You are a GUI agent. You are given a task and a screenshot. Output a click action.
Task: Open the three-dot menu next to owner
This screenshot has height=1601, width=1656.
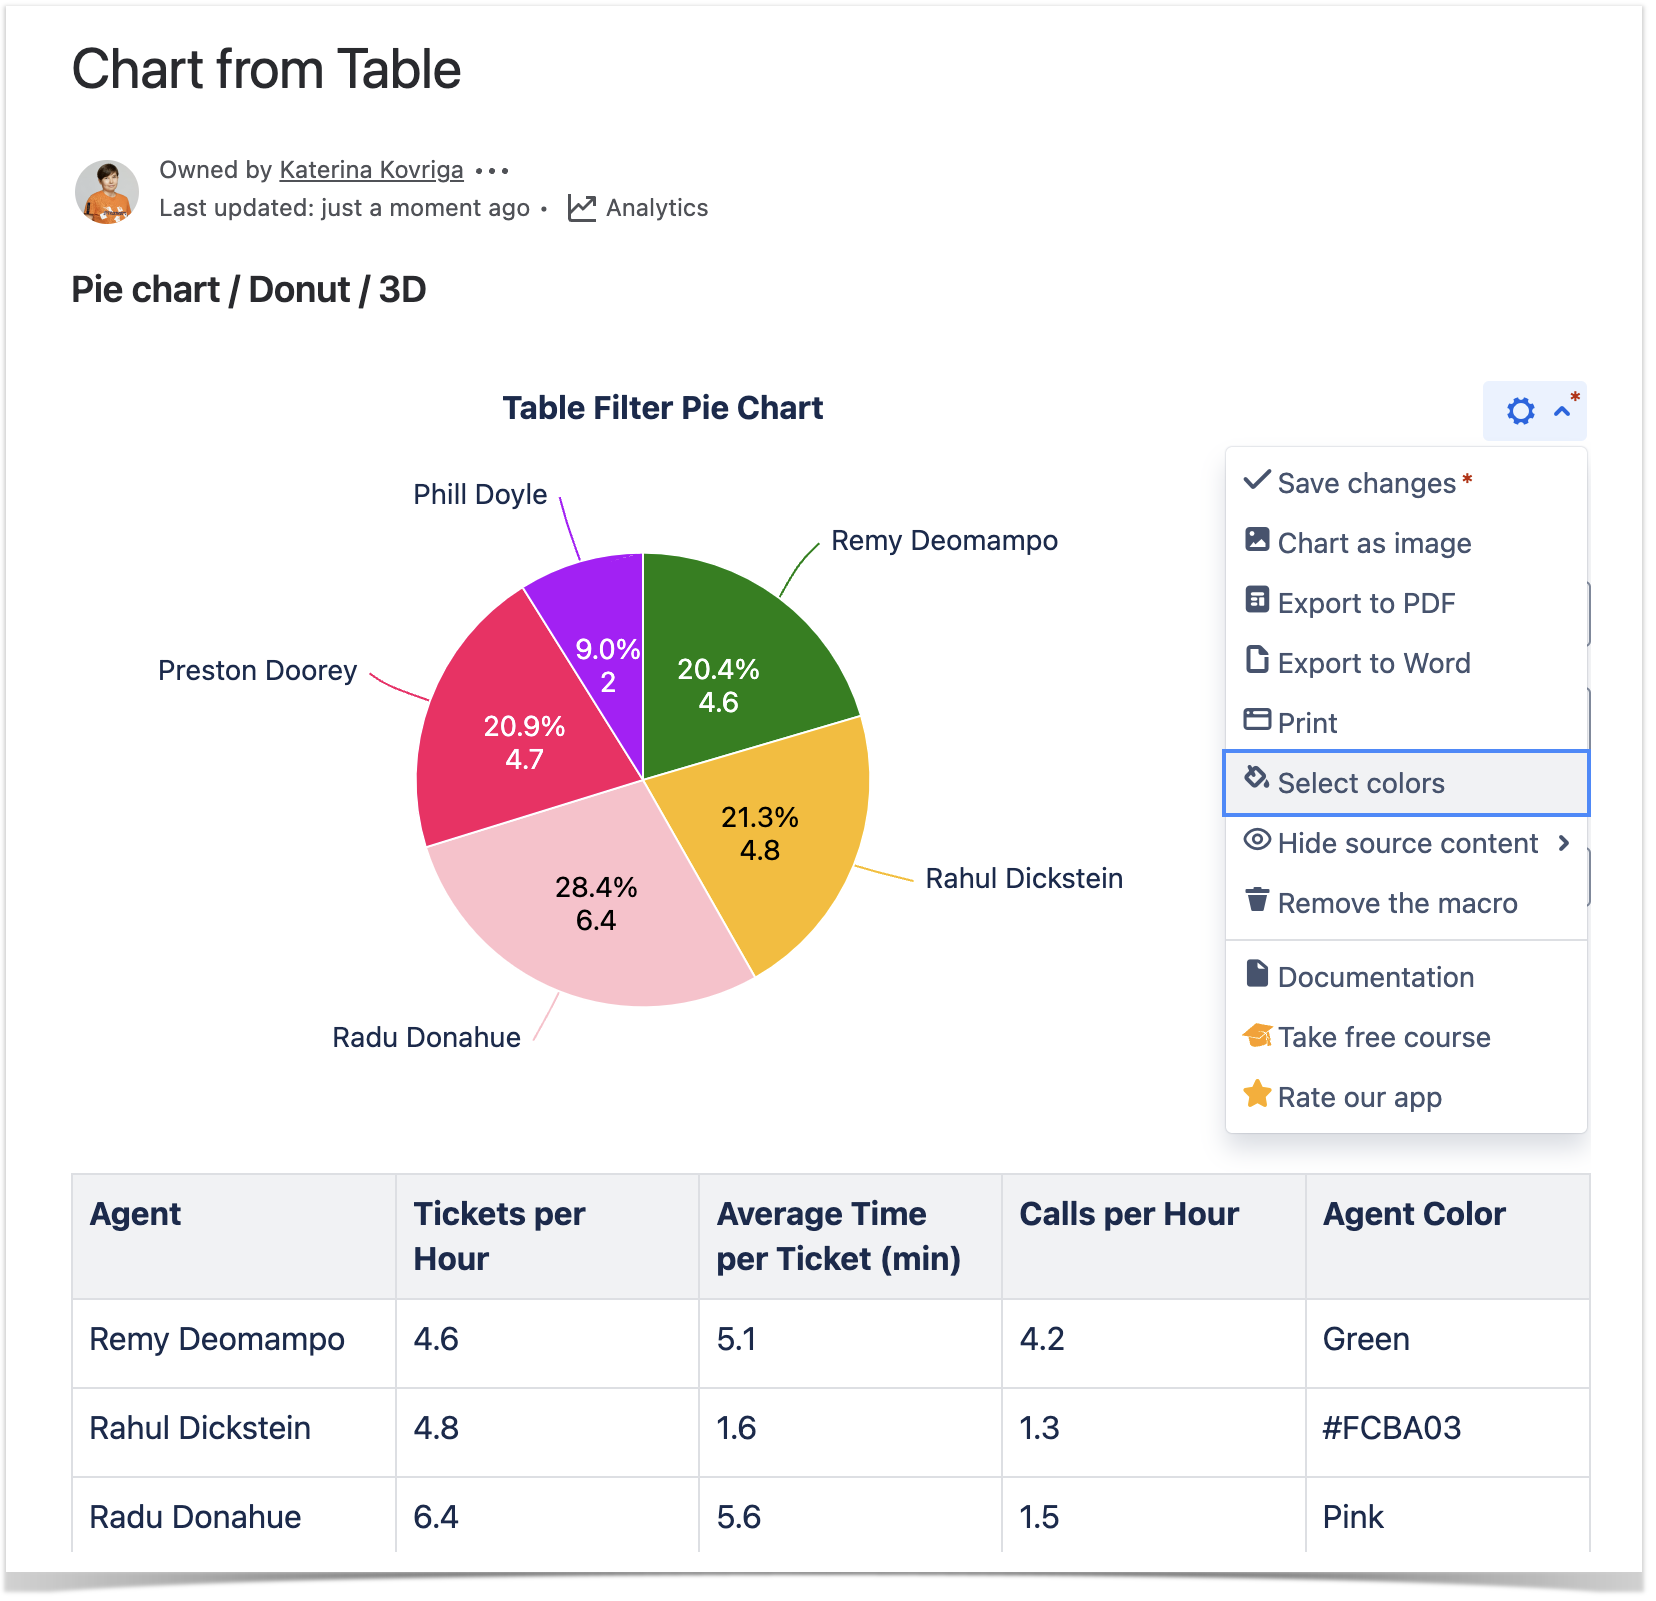[x=492, y=171]
